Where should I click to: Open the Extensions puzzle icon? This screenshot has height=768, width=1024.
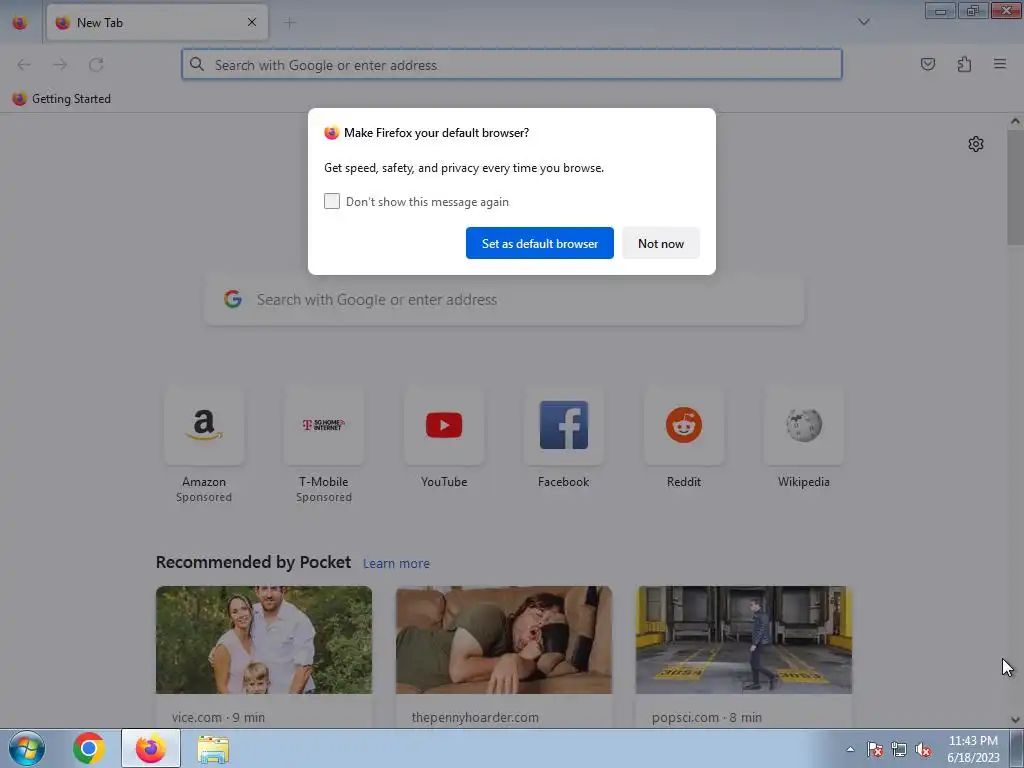tap(964, 64)
